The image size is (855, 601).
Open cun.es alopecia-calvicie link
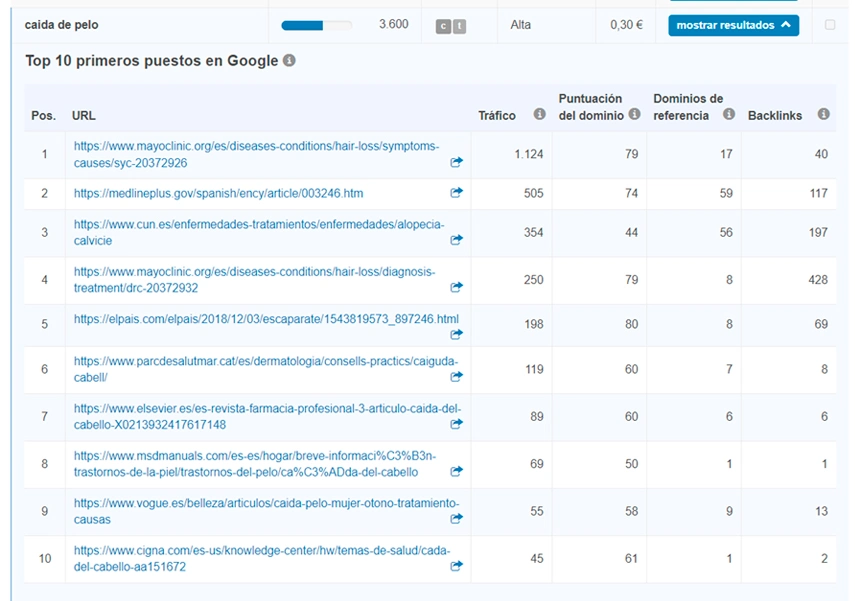click(x=259, y=232)
